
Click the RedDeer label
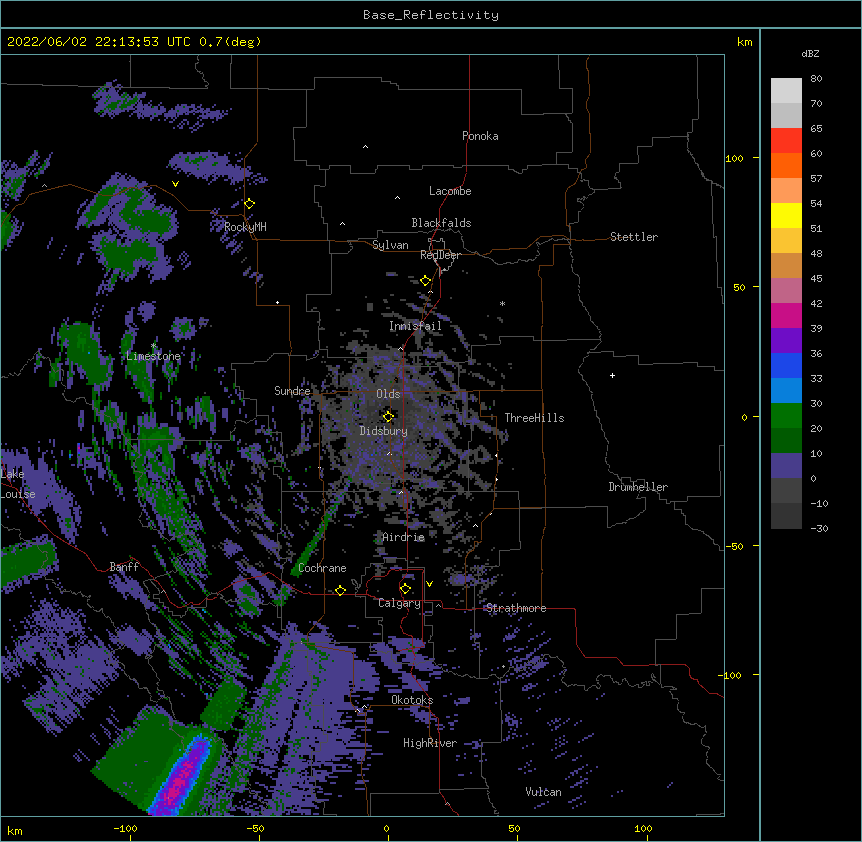(x=440, y=255)
